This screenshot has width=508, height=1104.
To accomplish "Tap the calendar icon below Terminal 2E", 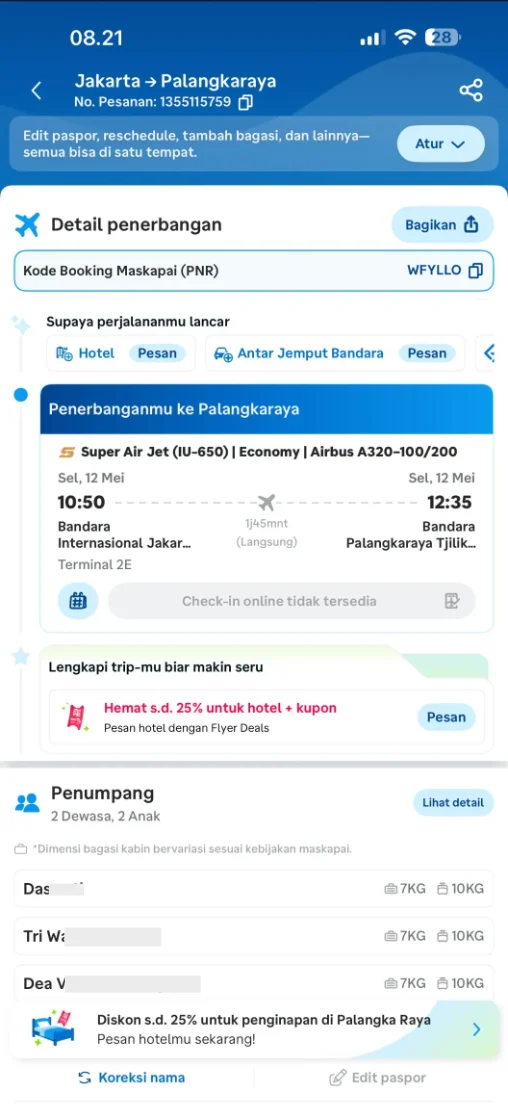I will (77, 601).
